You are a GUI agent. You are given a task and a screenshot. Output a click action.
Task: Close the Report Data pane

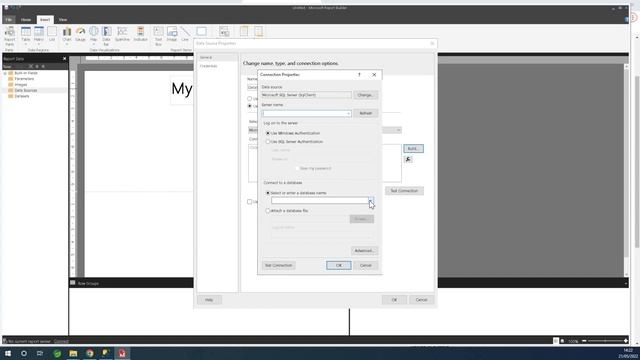pyautogui.click(x=64, y=59)
